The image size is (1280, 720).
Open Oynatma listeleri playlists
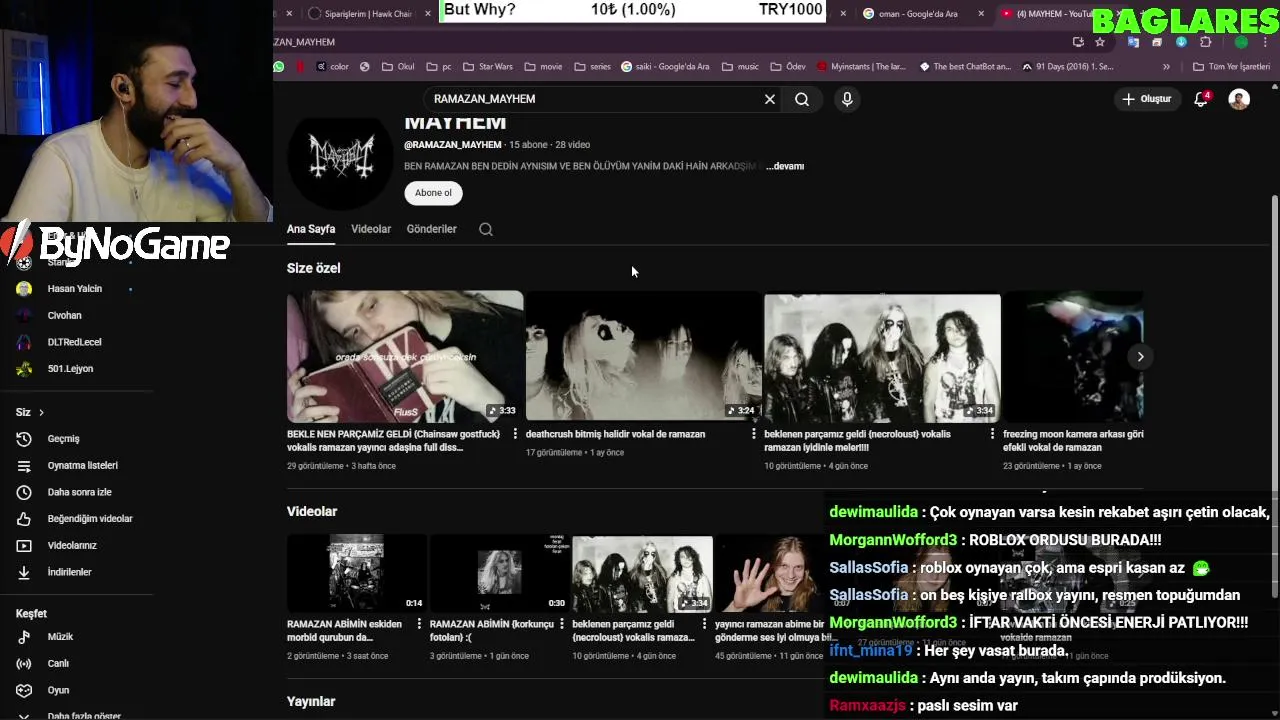click(82, 465)
